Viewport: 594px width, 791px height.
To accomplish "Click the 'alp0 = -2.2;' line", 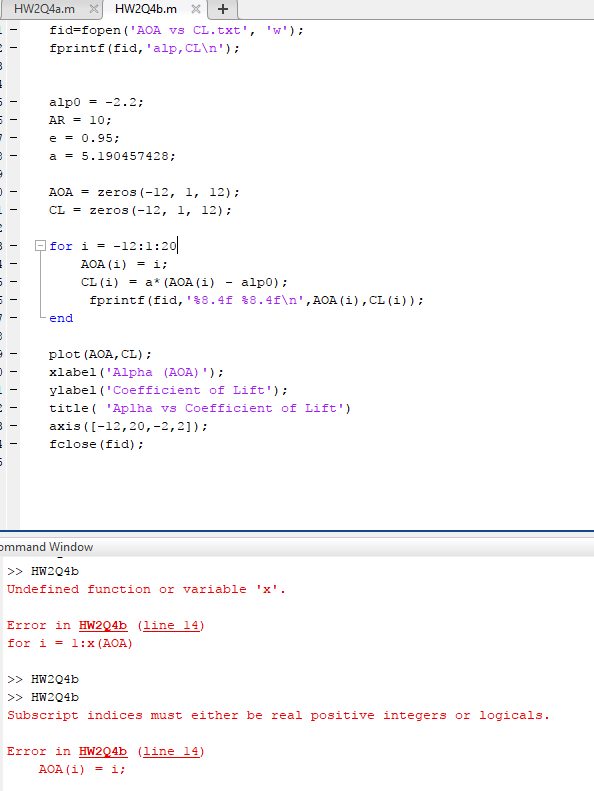I will click(x=96, y=102).
